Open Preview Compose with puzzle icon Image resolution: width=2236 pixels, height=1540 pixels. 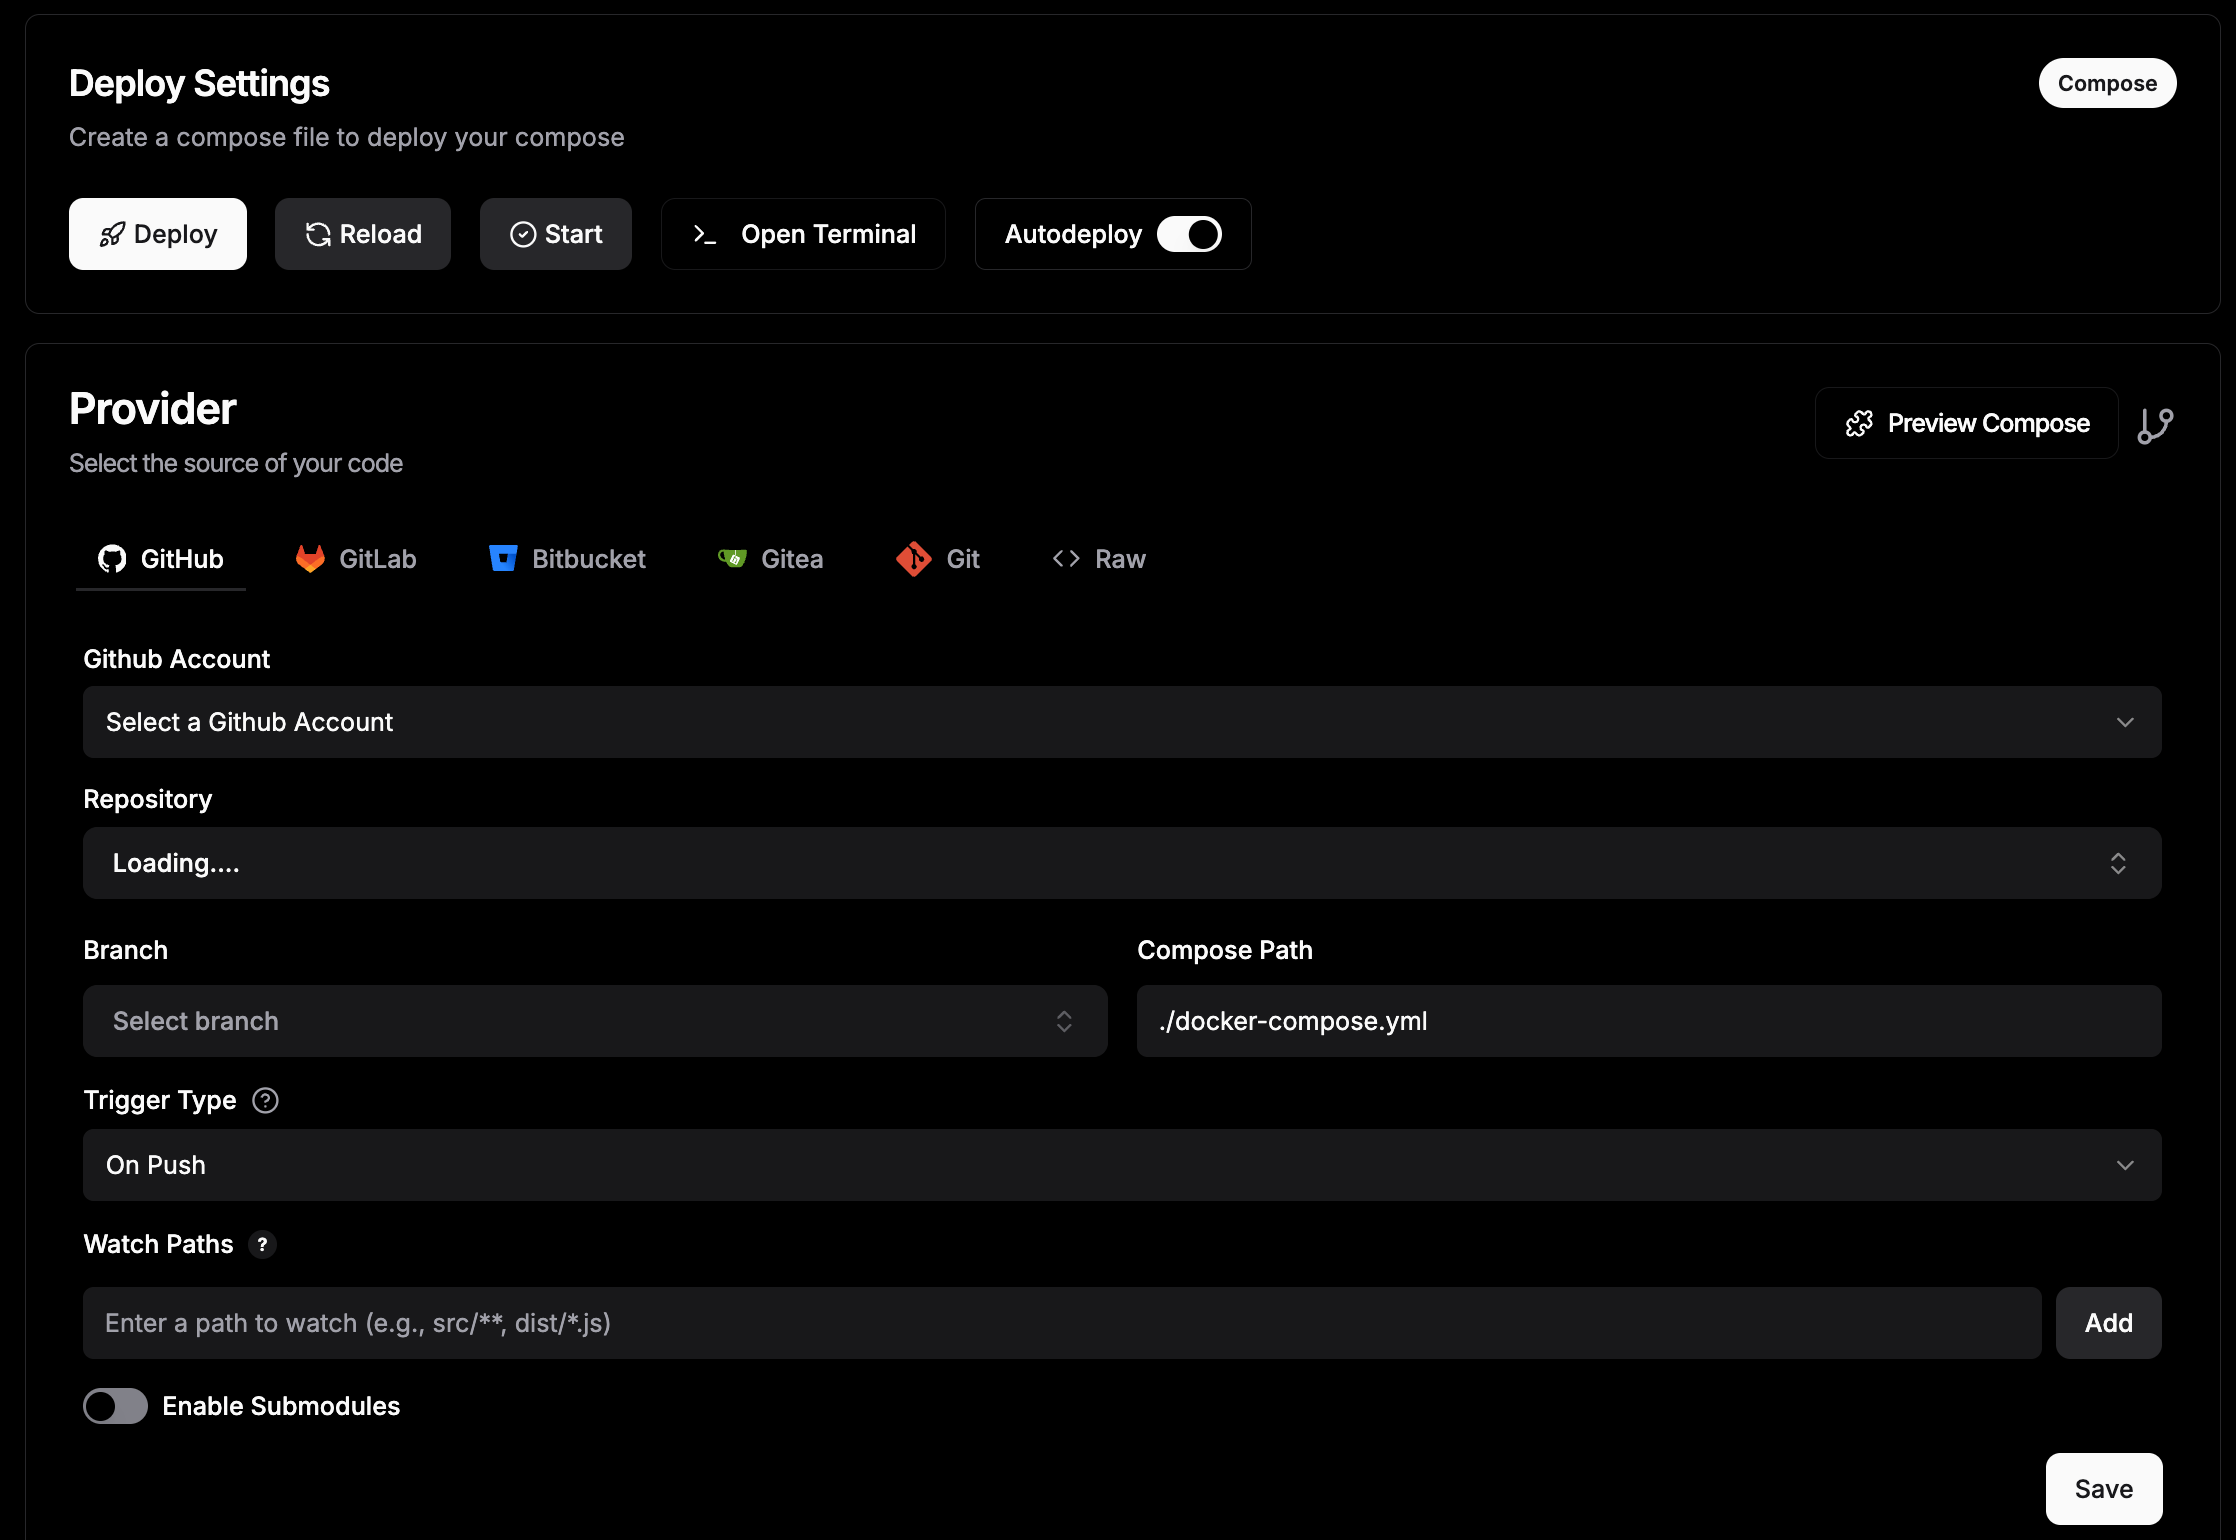click(x=1966, y=423)
